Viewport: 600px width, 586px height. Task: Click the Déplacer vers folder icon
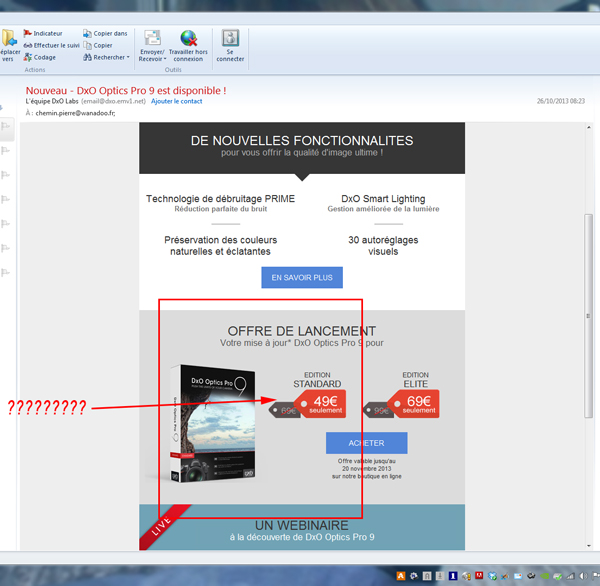(x=8, y=38)
